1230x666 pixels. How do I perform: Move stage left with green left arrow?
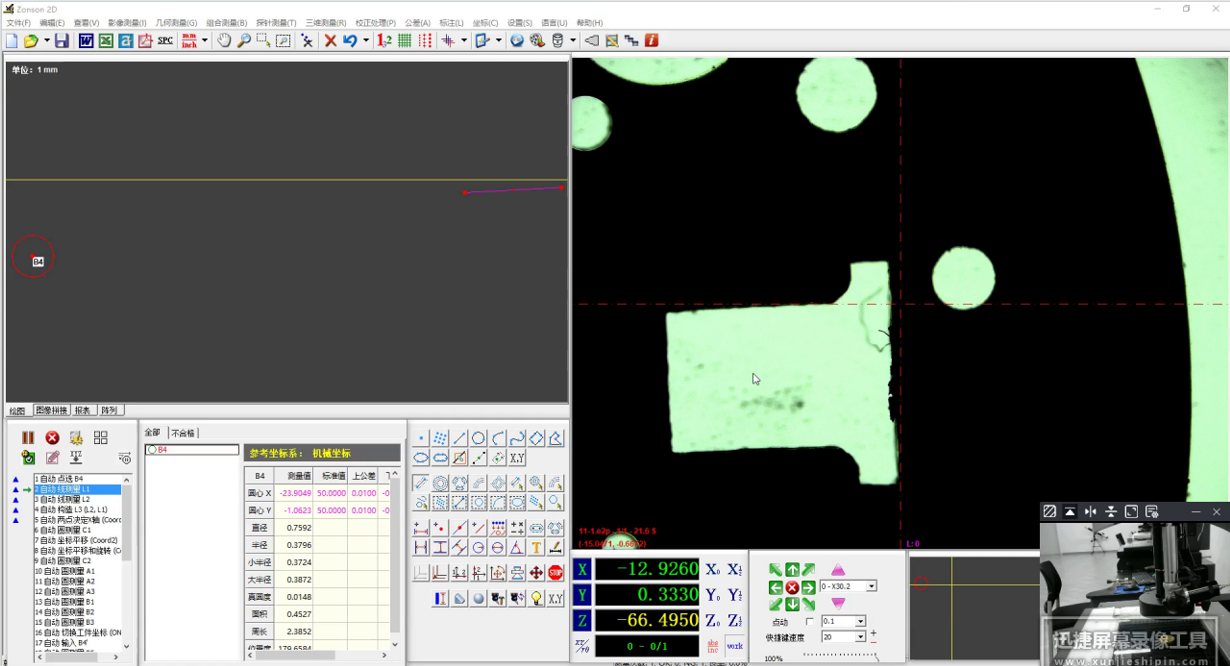(775, 587)
